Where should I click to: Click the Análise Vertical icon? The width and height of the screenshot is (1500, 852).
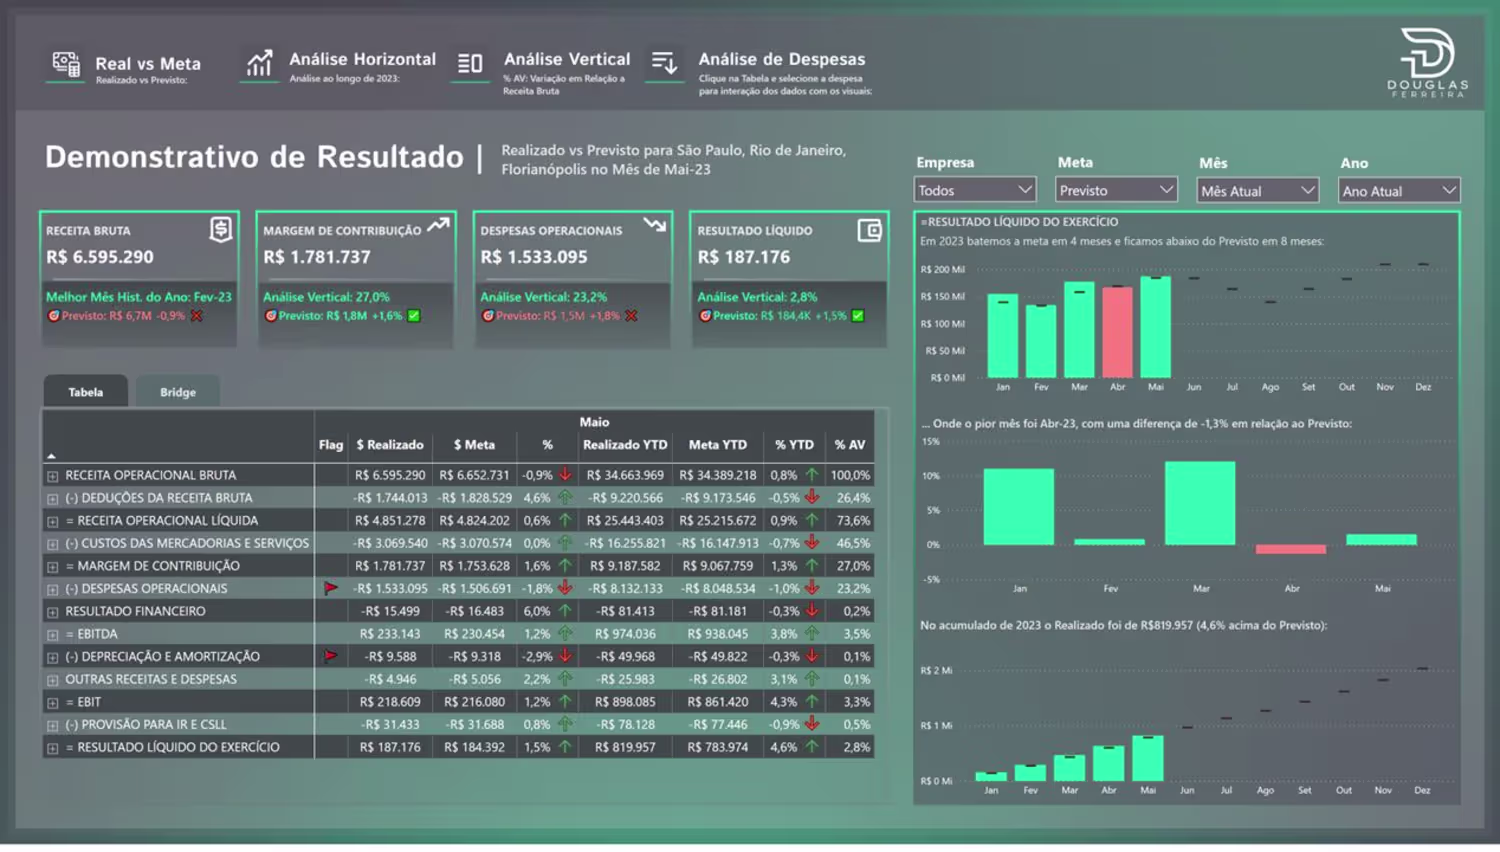470,64
